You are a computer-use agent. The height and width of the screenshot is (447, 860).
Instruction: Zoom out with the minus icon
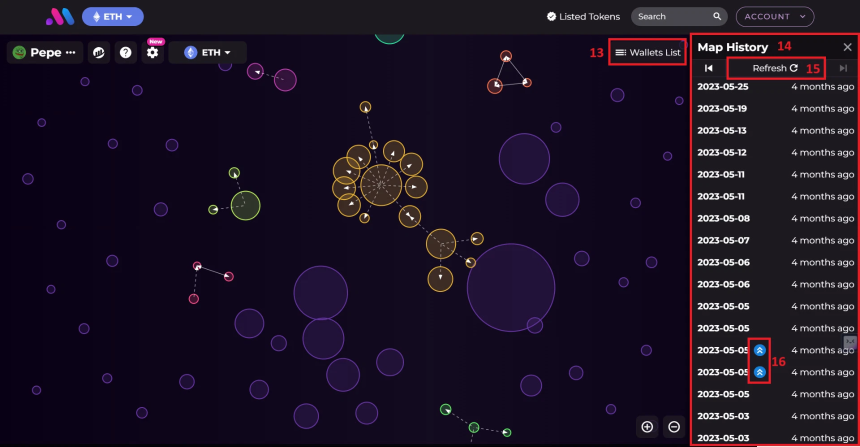pyautogui.click(x=674, y=427)
